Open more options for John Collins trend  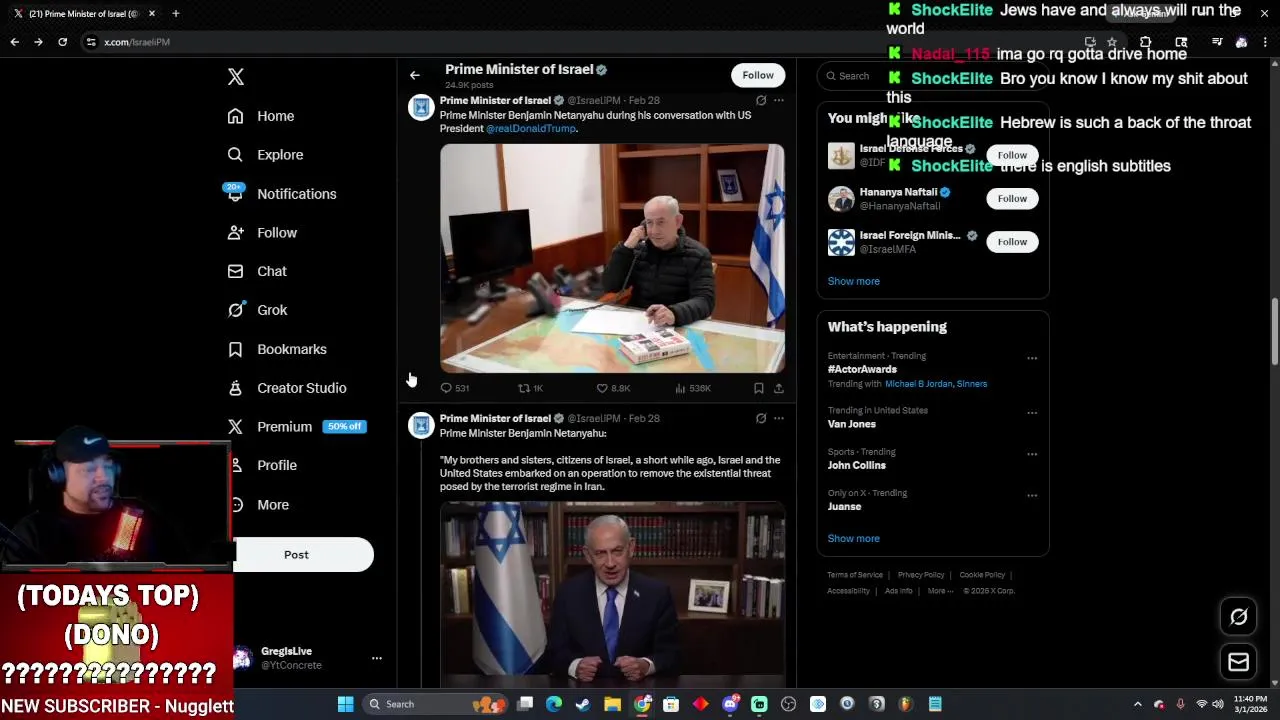(x=1032, y=454)
